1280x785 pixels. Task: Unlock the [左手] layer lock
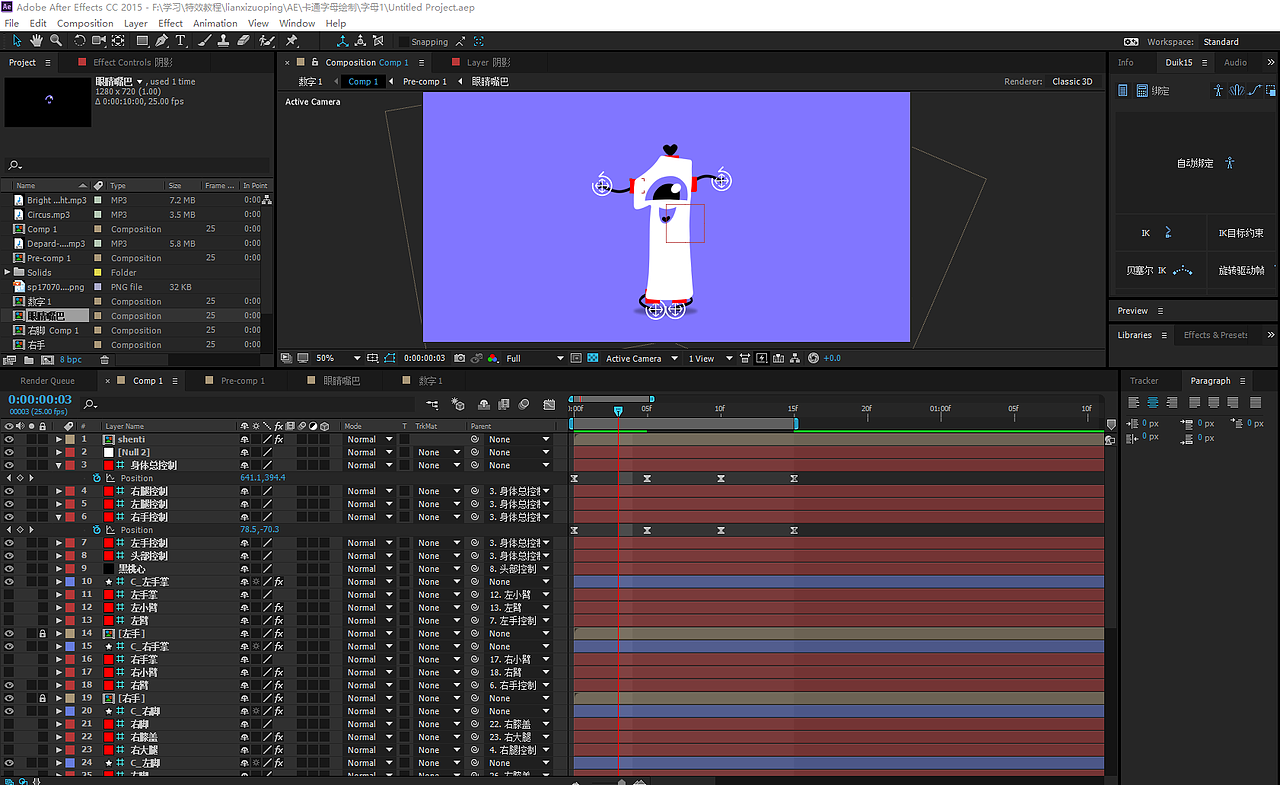pos(42,634)
